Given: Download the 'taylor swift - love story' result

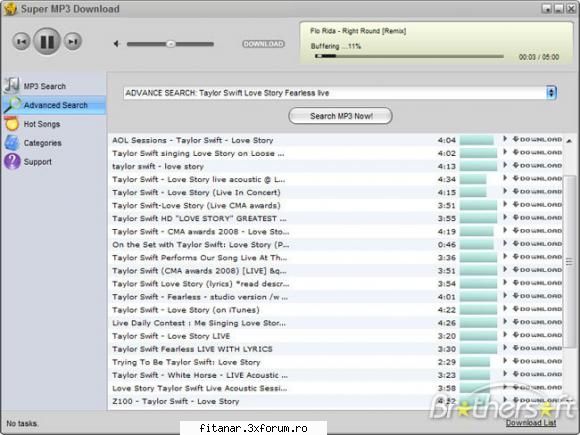Looking at the screenshot, I should [537, 165].
